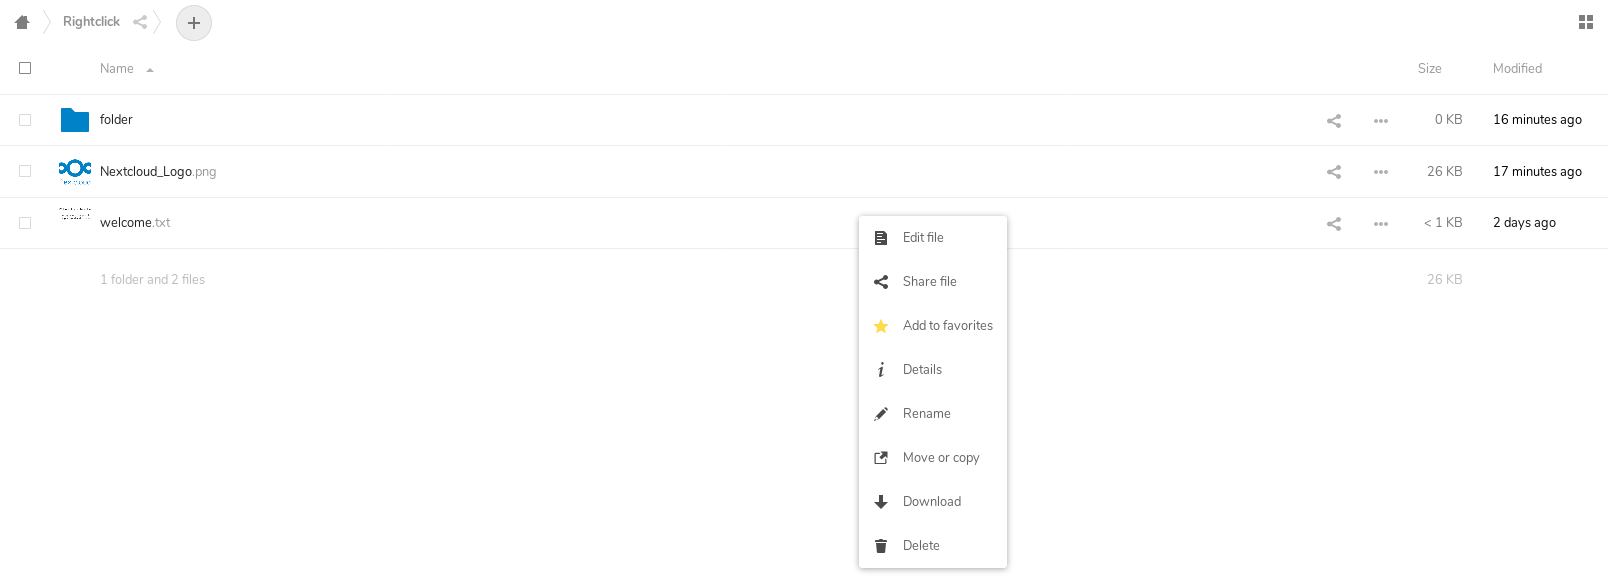Viewport: 1608px width, 588px height.
Task: Switch to grid view
Action: tap(1585, 22)
